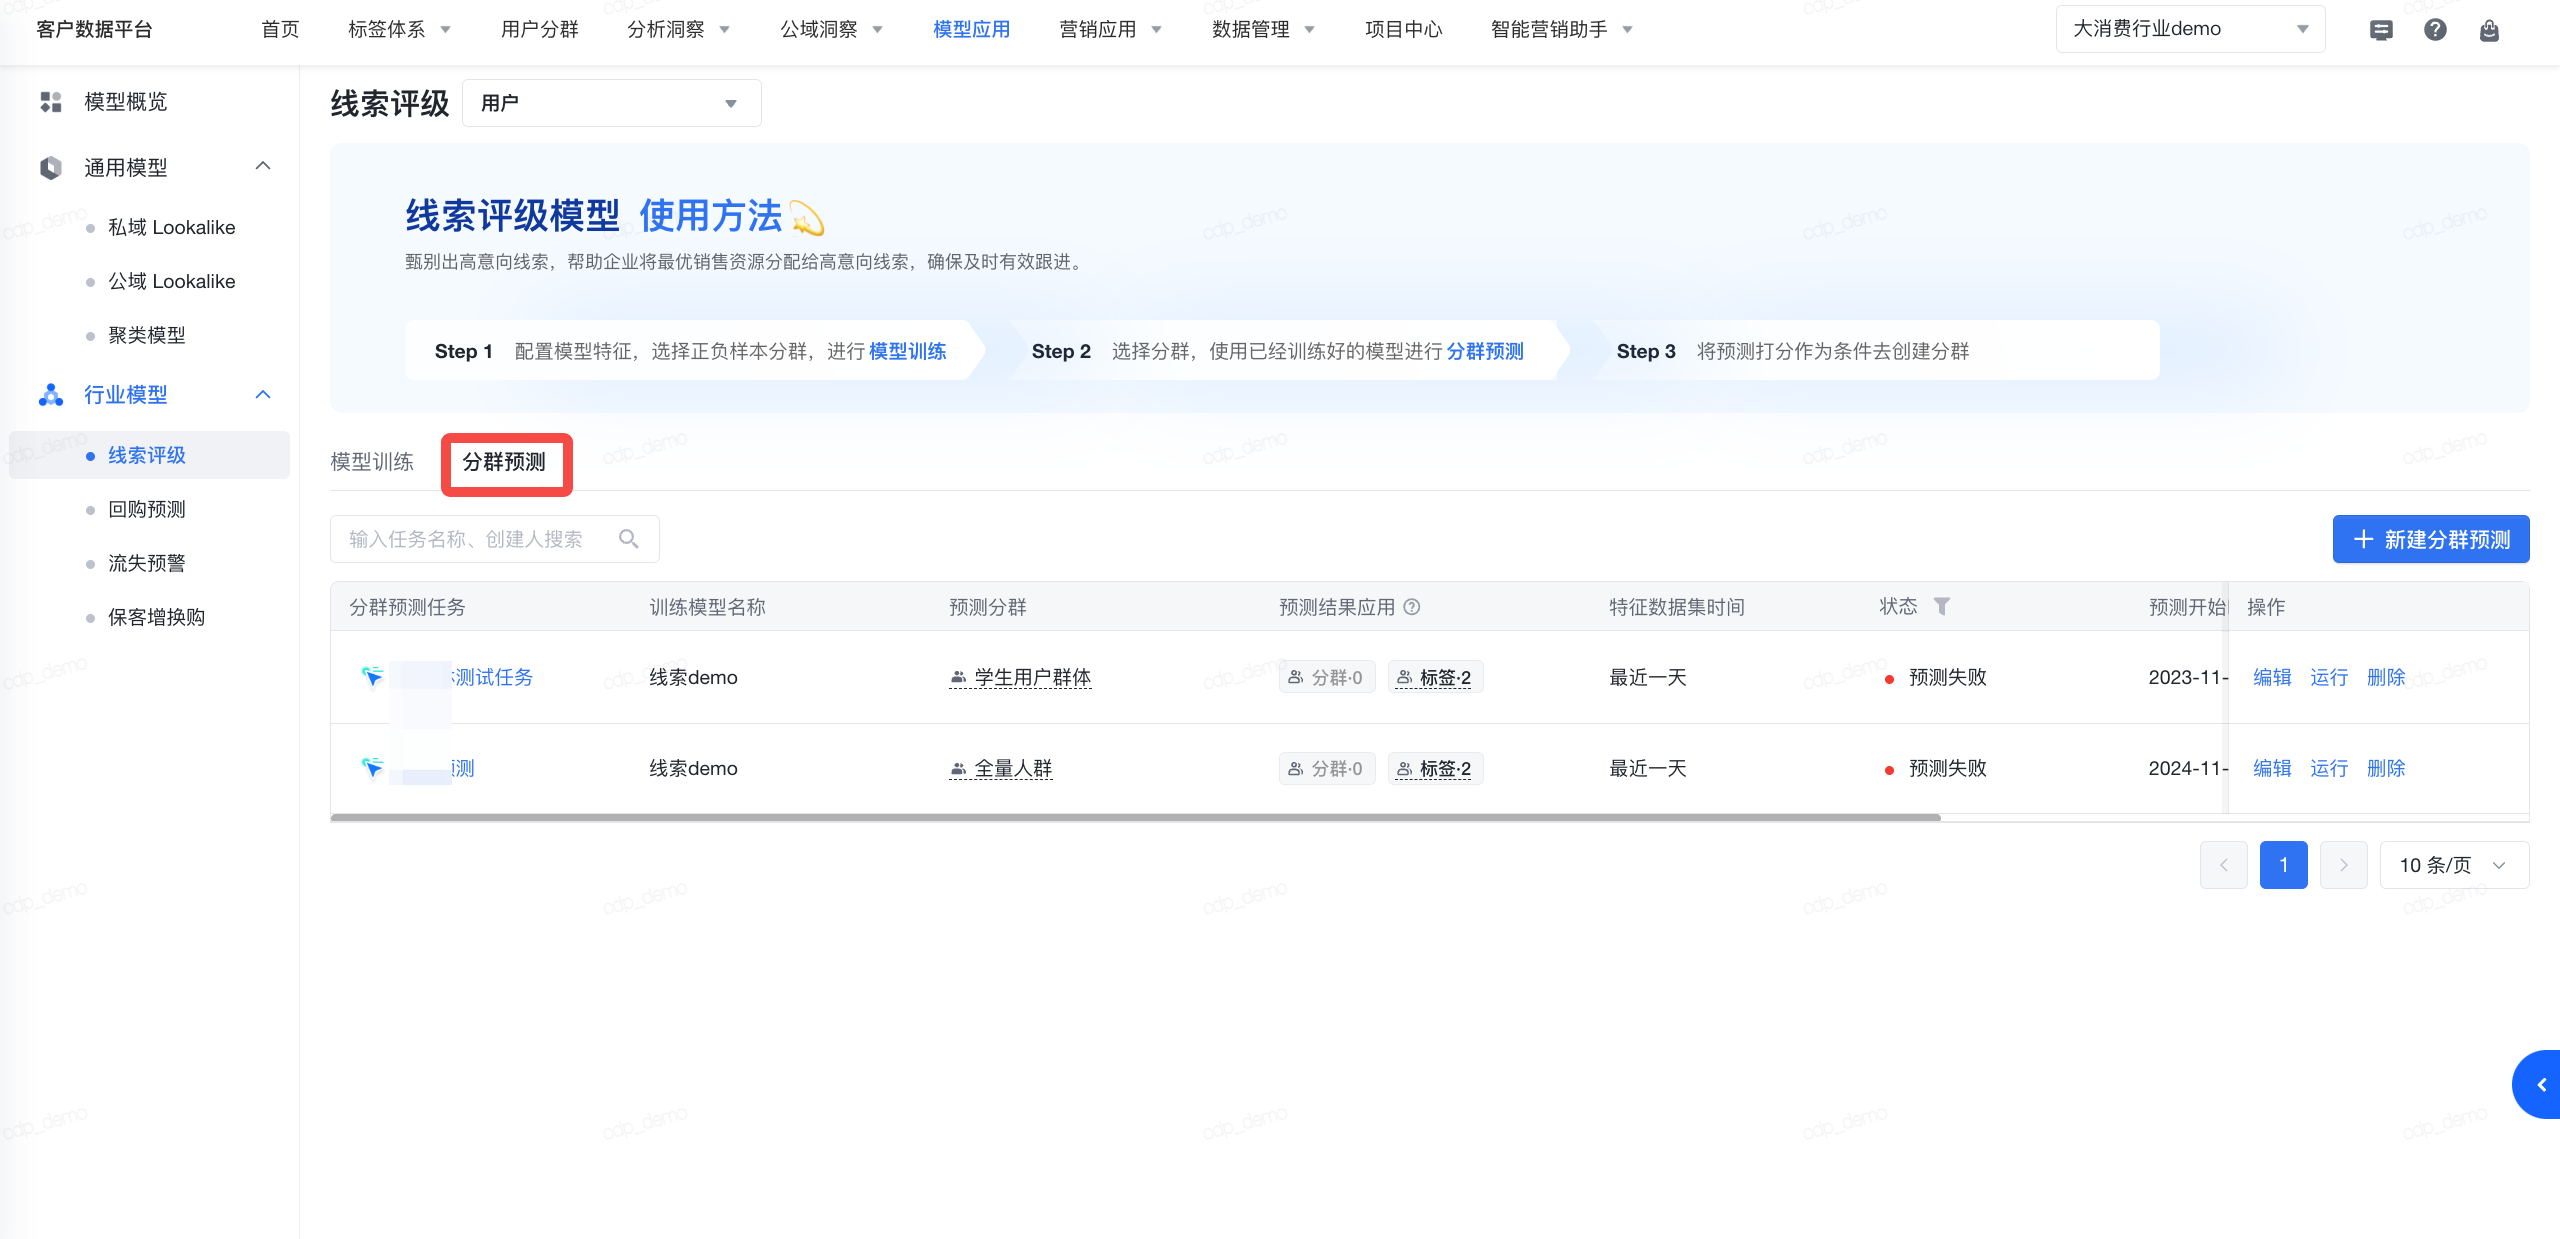
Task: Open the messages icon in top bar
Action: pos(2381,30)
